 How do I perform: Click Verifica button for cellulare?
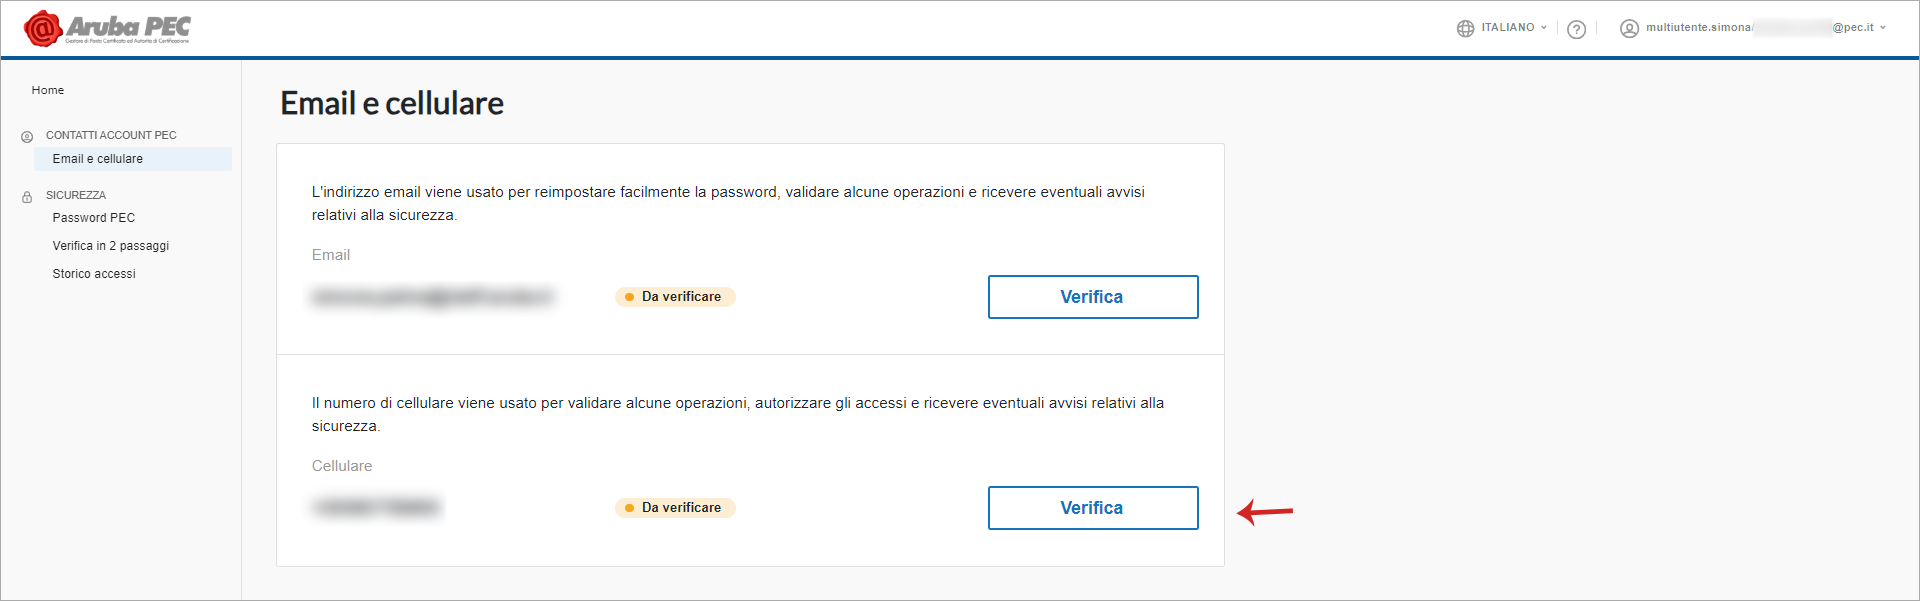[1093, 508]
